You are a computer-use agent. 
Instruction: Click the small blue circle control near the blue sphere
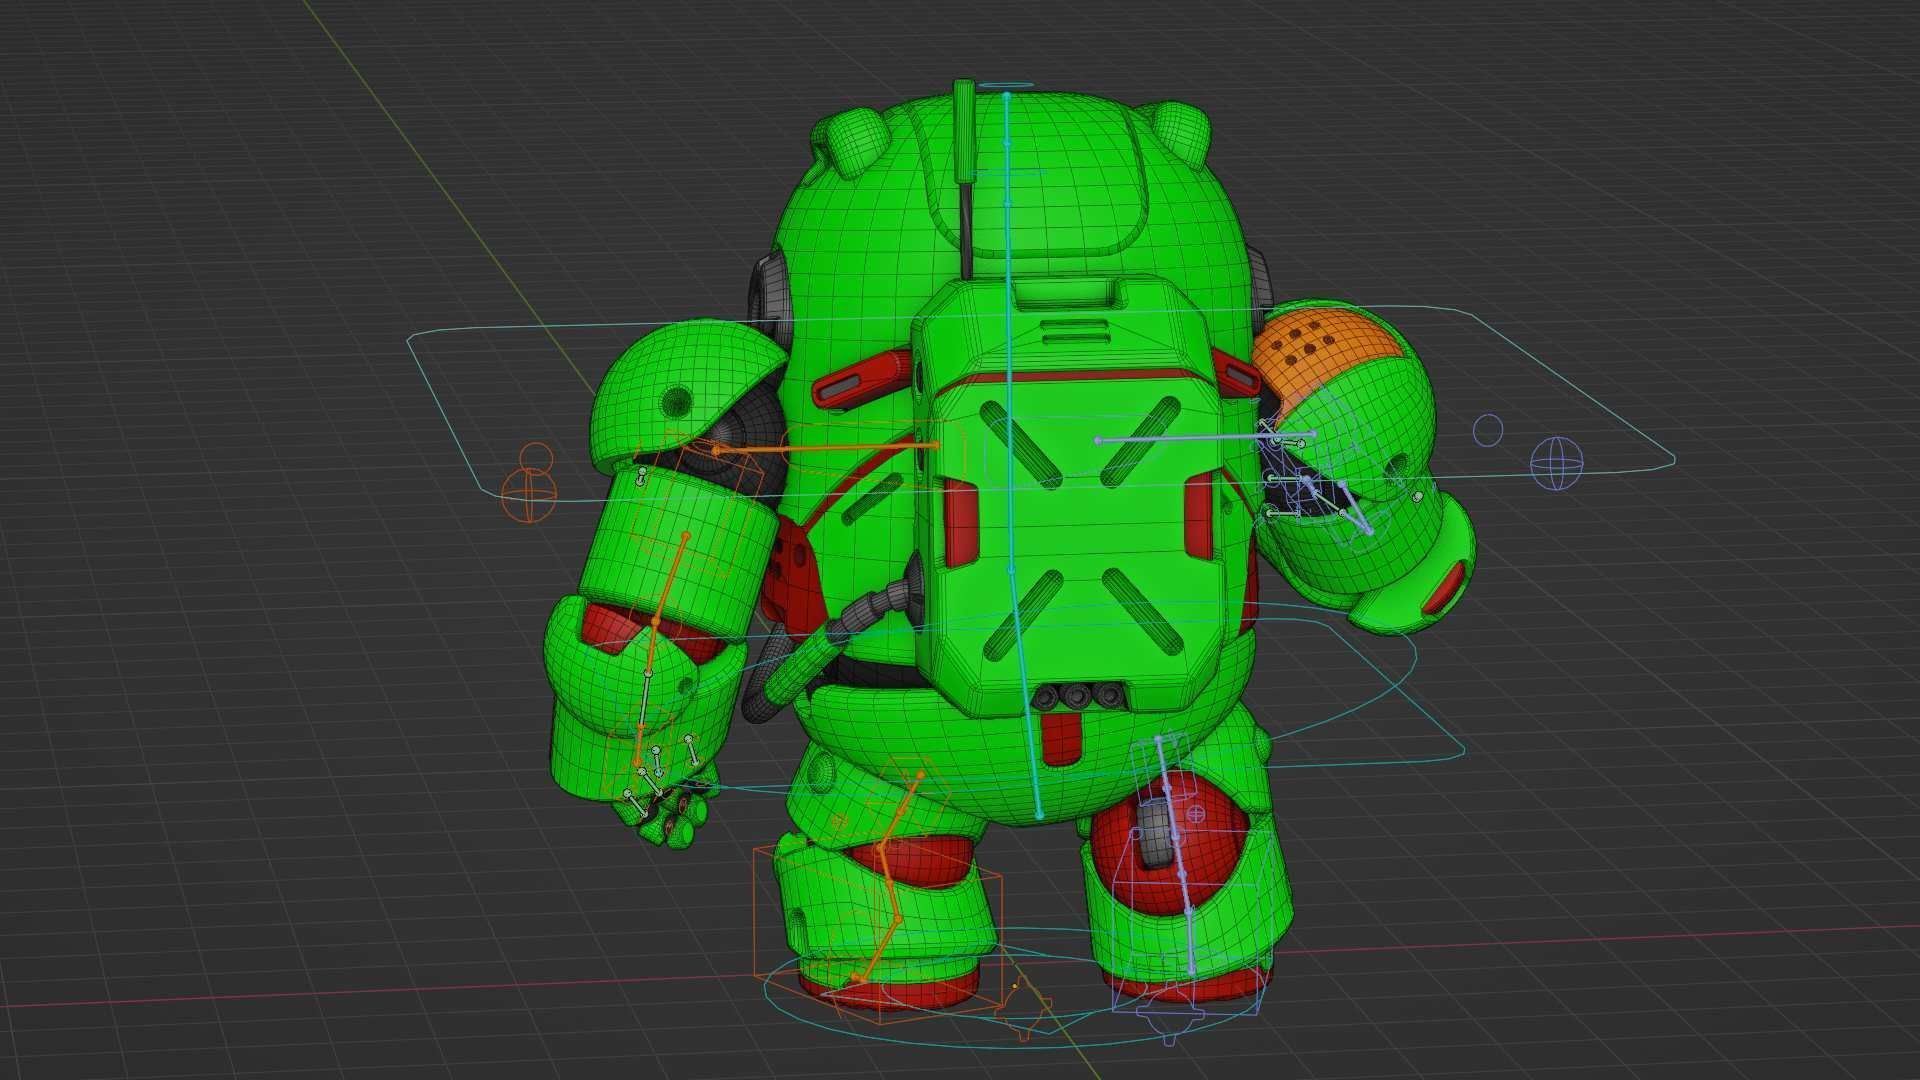pos(1489,430)
